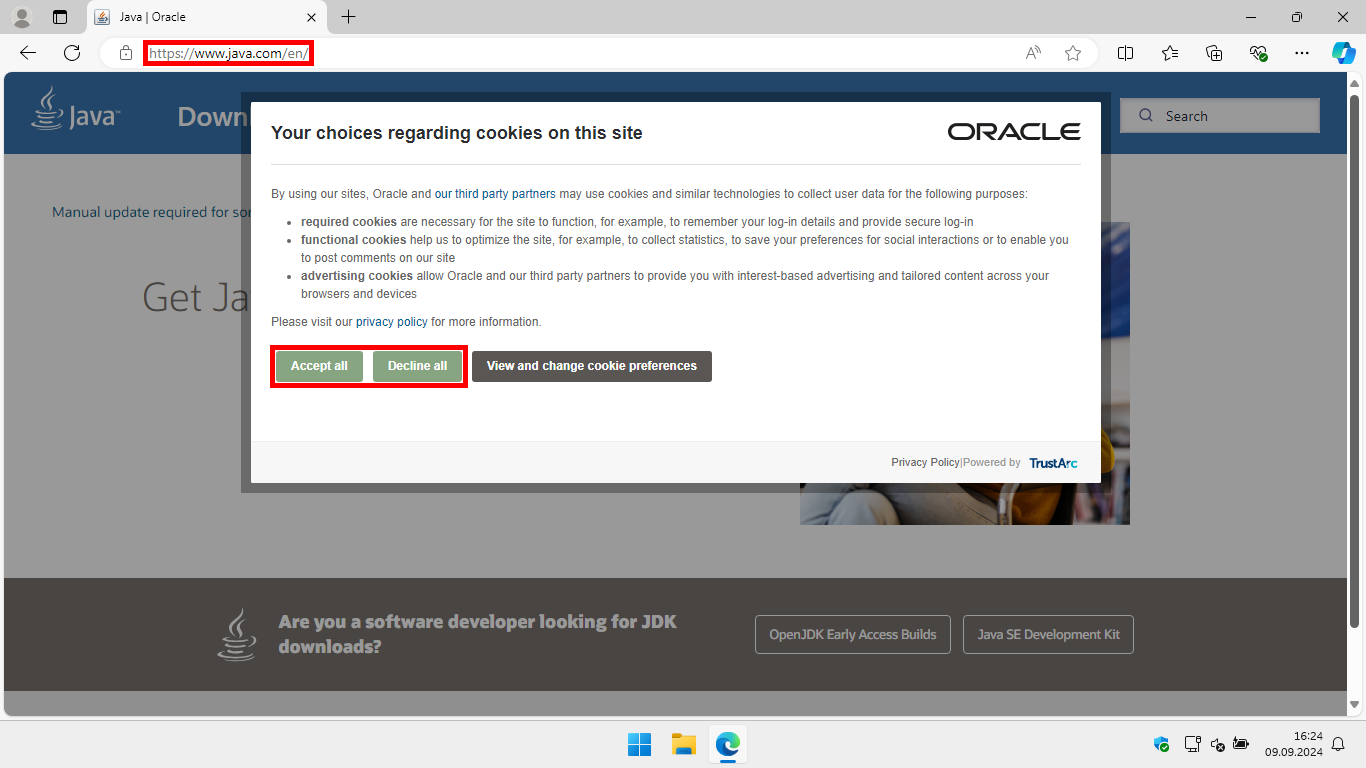Open Edge Settings and more menu
Viewport: 1366px width, 768px height.
pyautogui.click(x=1301, y=53)
